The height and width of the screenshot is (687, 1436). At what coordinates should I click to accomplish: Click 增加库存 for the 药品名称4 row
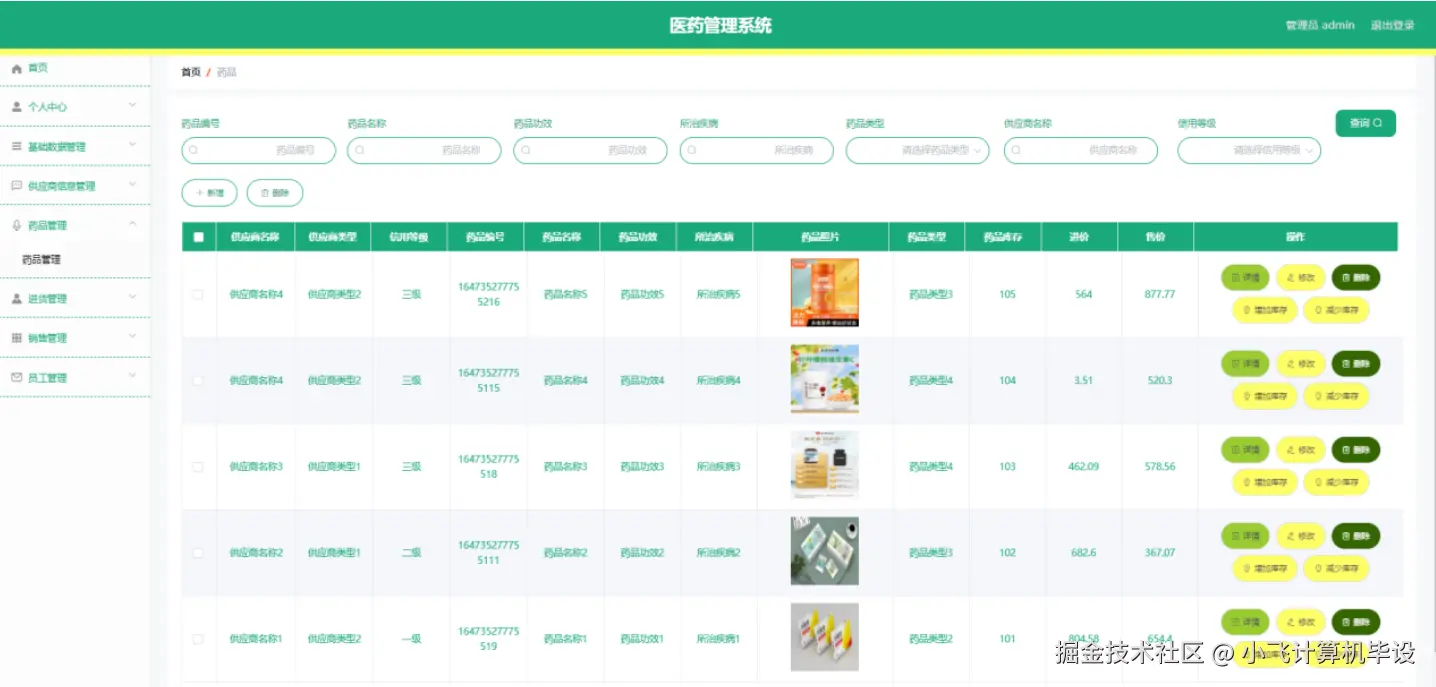pyautogui.click(x=1264, y=397)
